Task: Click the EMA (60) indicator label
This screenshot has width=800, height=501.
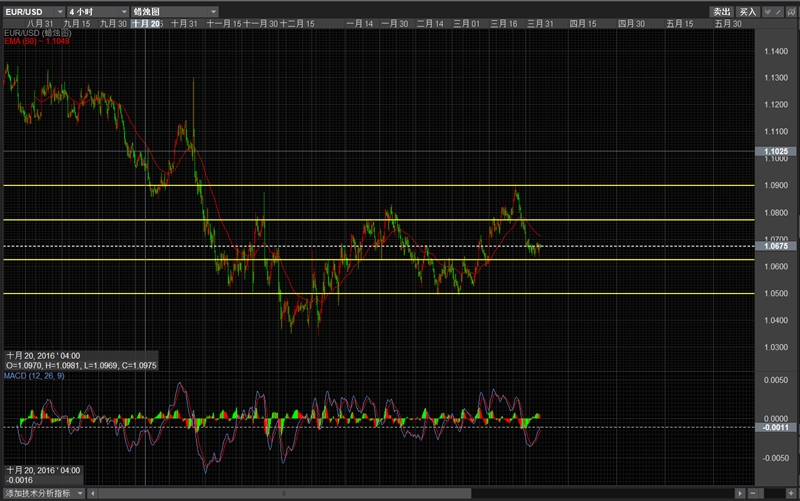Action: point(37,41)
